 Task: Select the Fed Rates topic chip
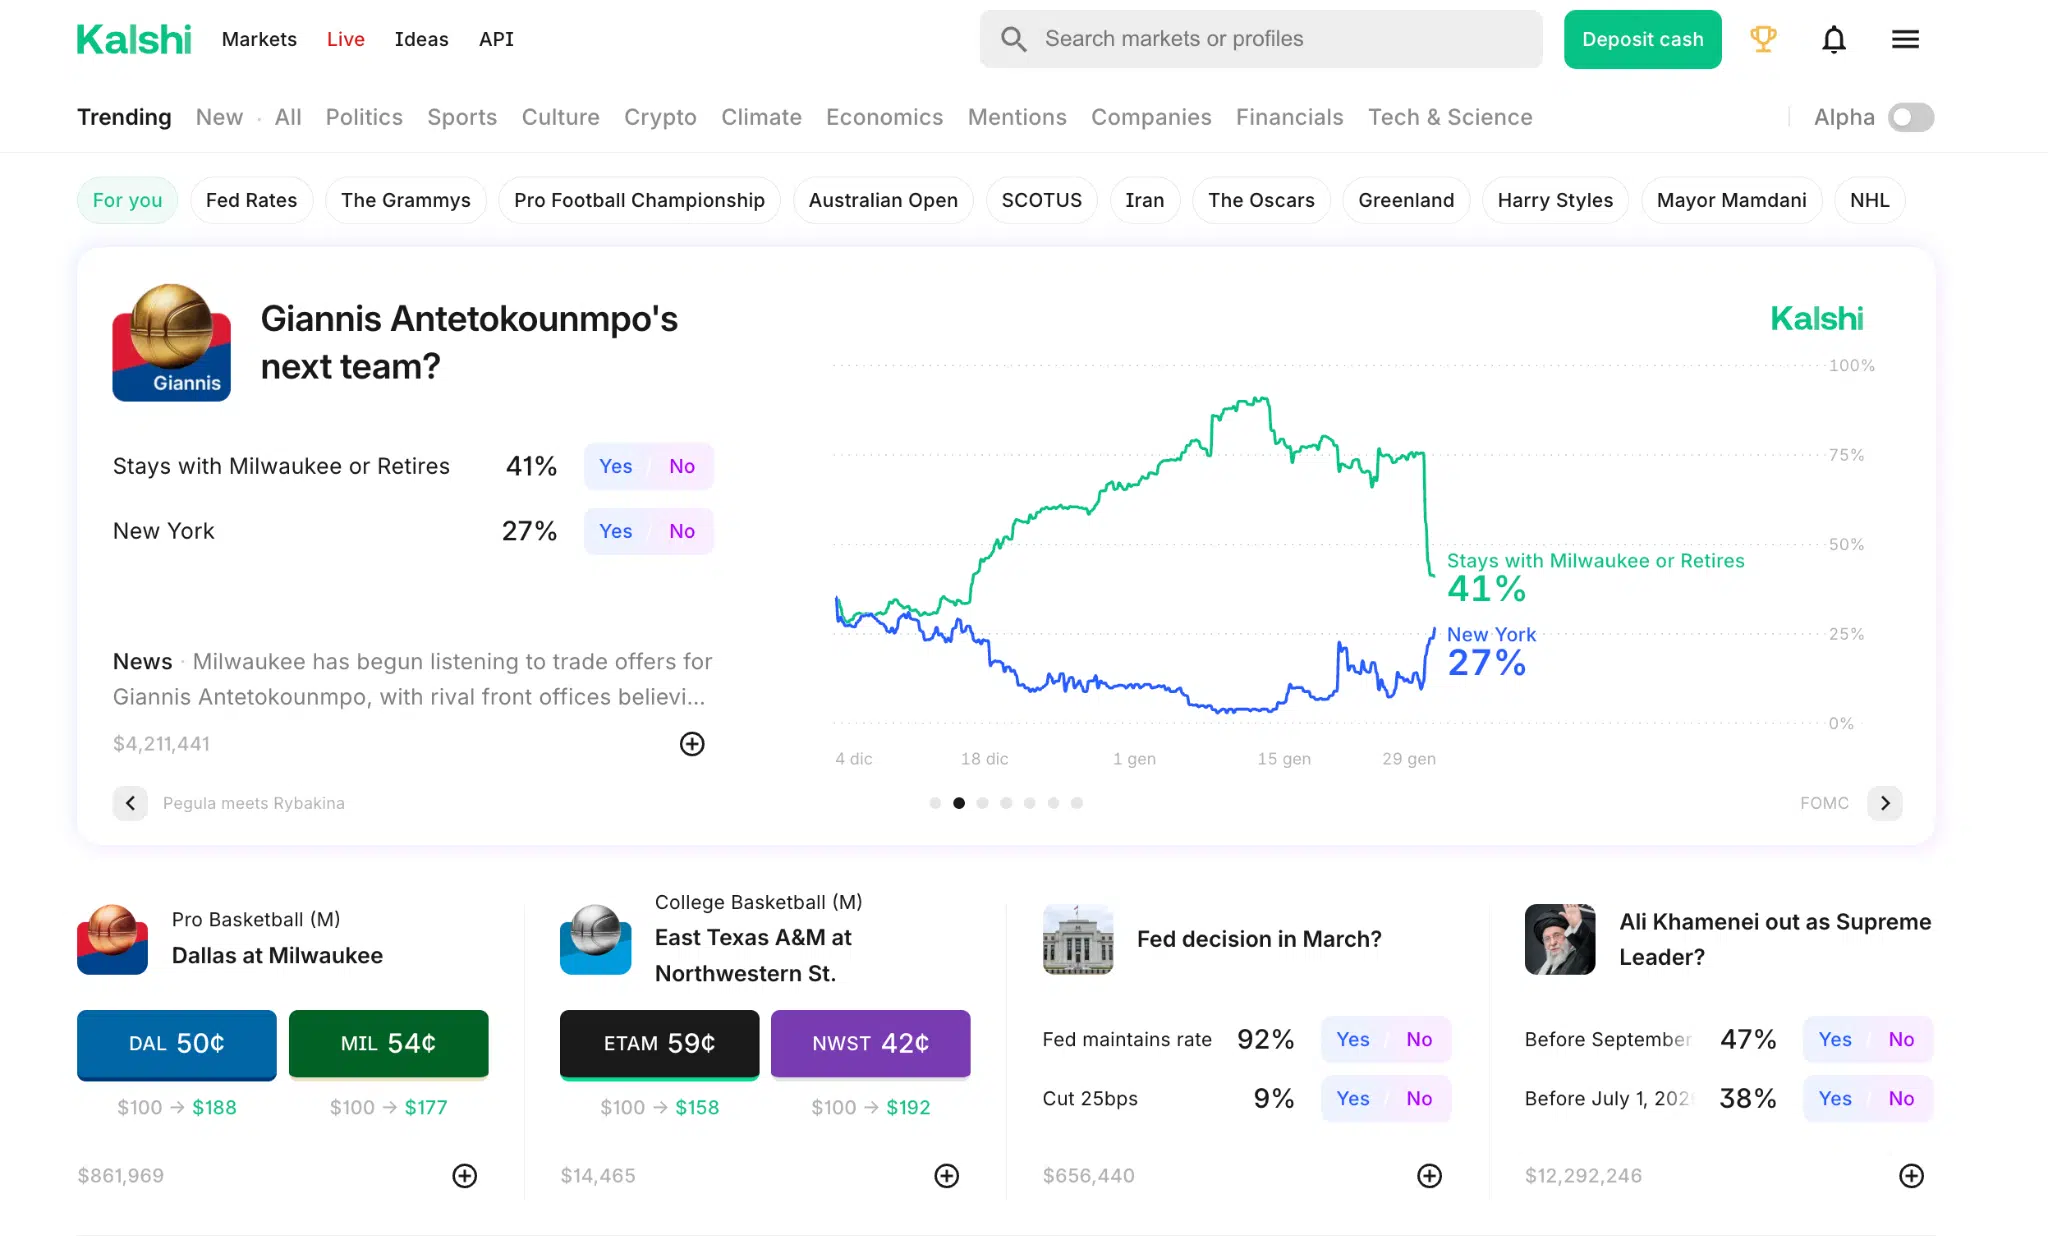click(x=251, y=200)
